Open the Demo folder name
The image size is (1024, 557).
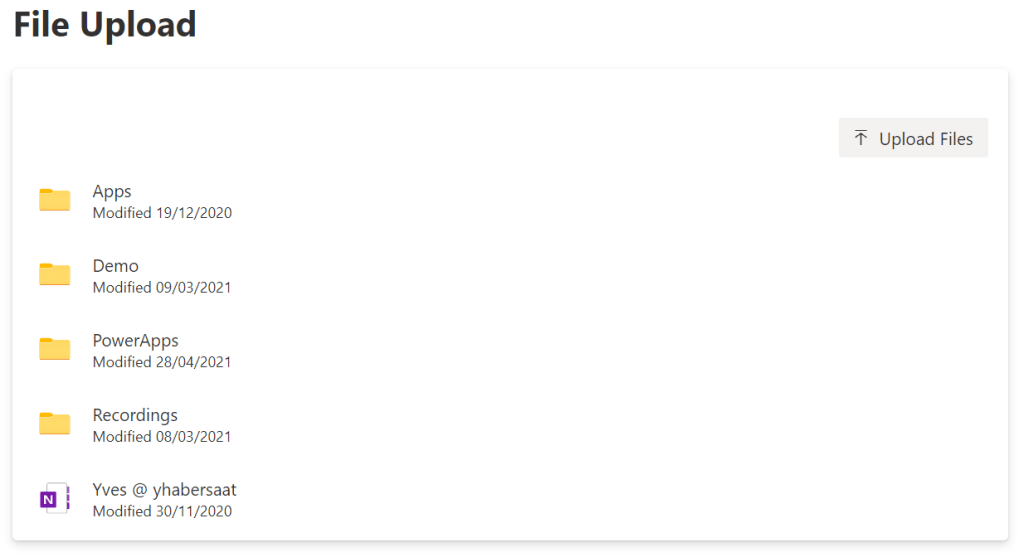115,266
